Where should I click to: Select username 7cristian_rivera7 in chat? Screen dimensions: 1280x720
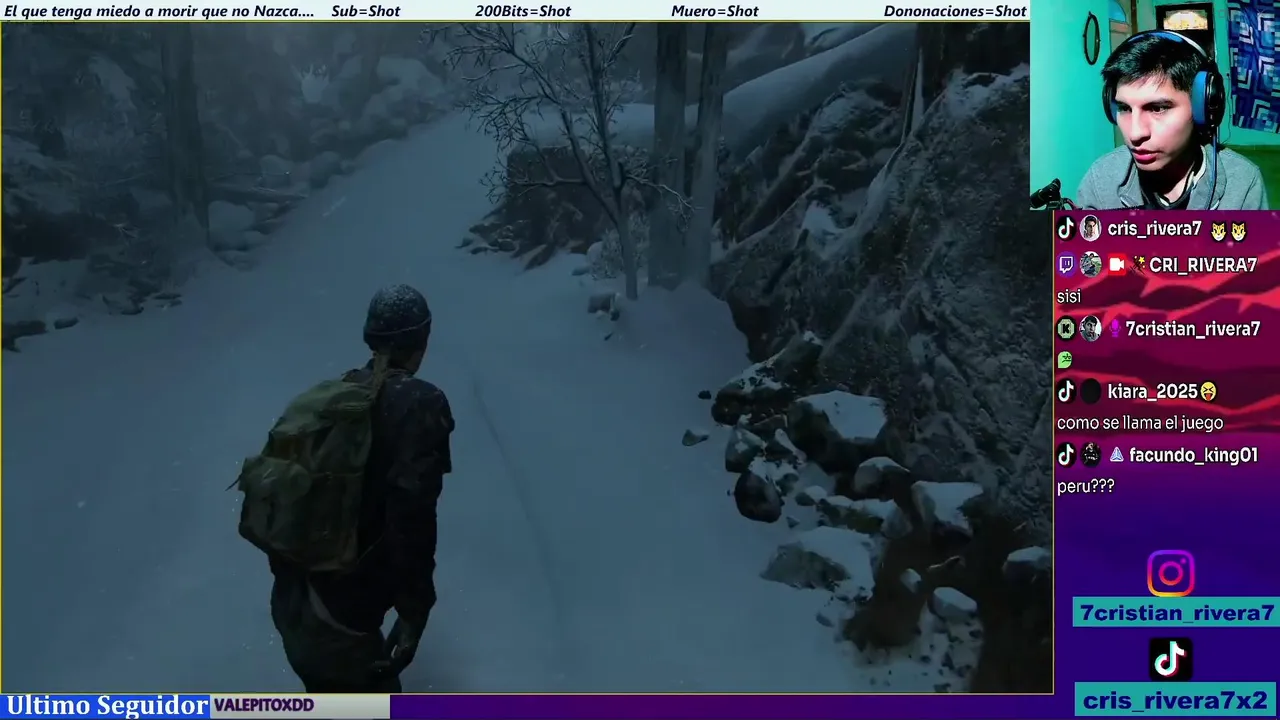[1193, 329]
